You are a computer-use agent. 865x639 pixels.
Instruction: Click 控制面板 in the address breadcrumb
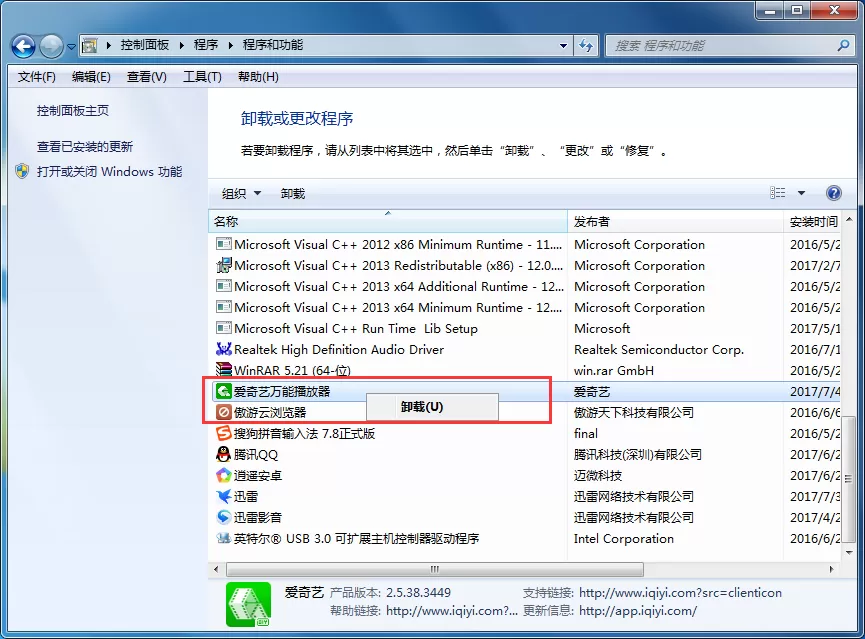[145, 45]
